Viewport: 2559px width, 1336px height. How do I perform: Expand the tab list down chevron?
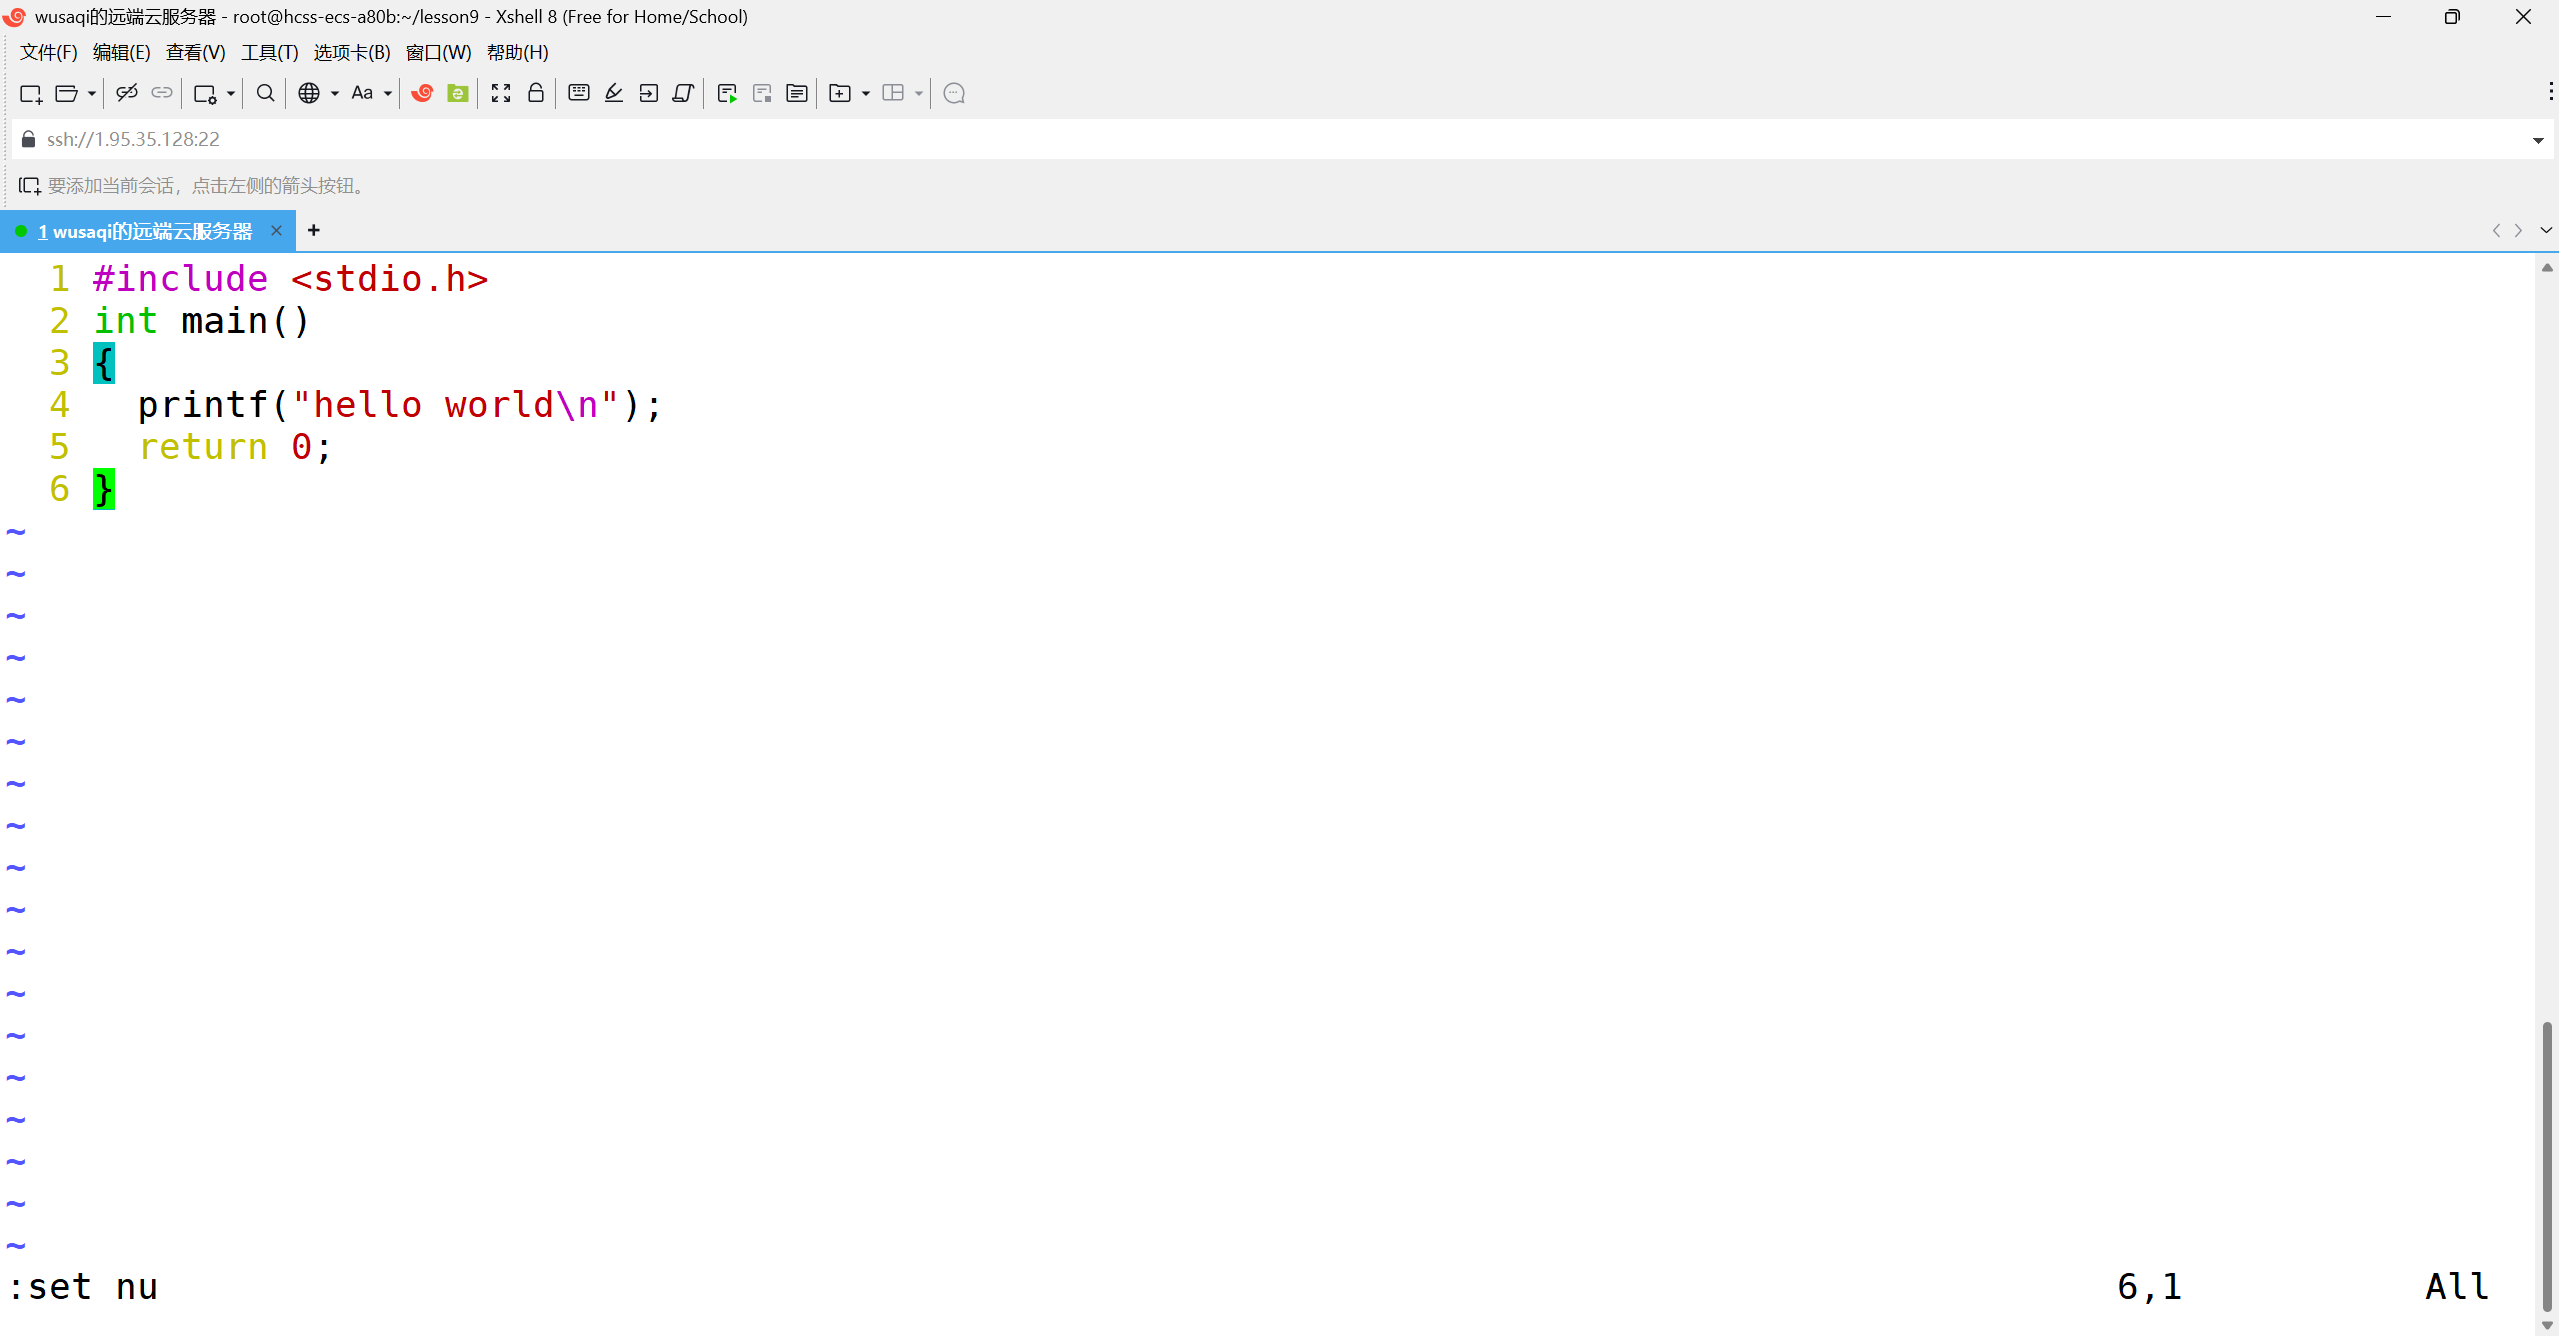point(2545,230)
